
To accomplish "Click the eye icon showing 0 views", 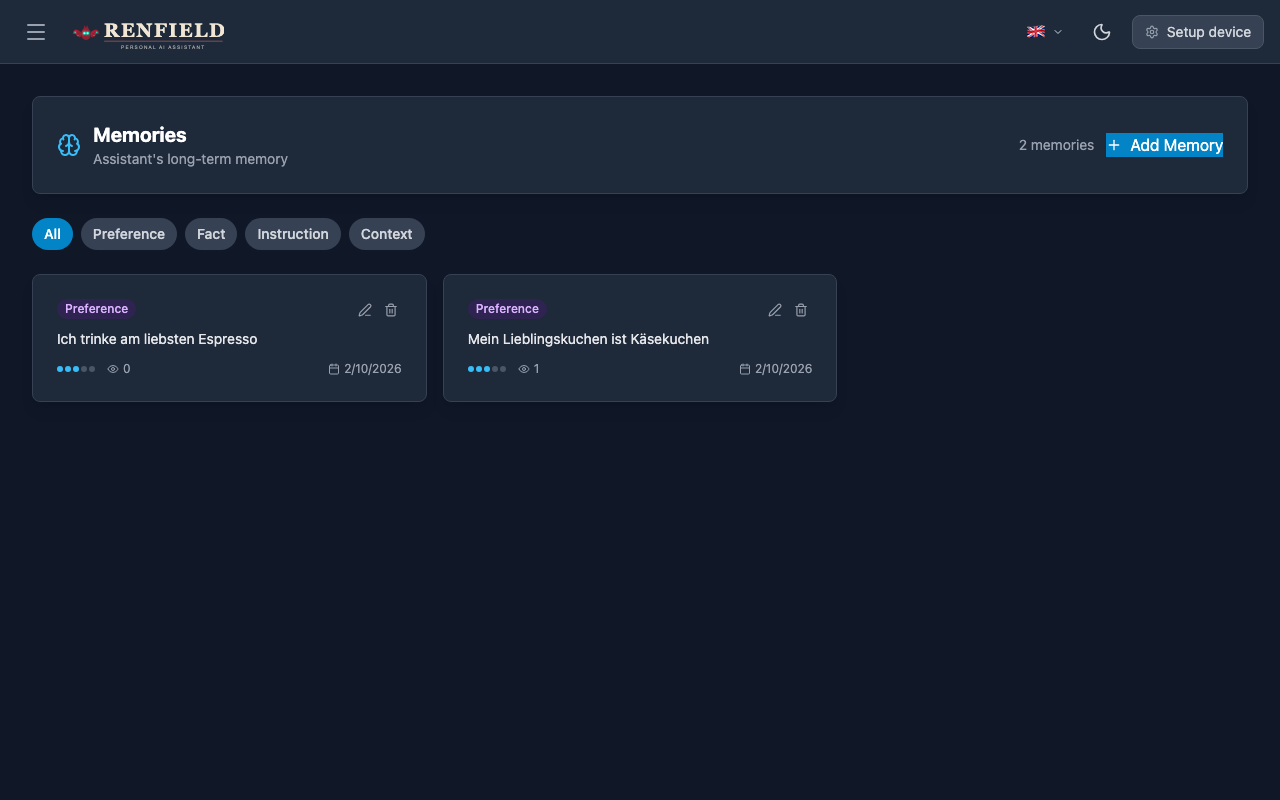I will tap(112, 369).
